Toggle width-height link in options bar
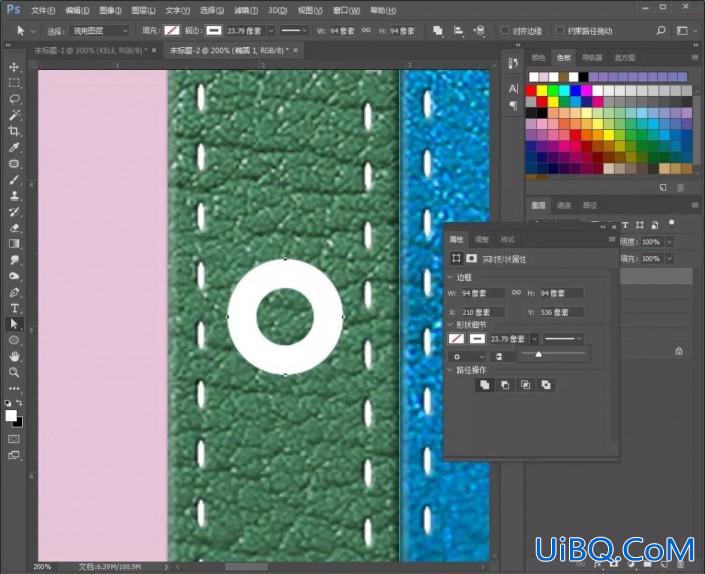This screenshot has width=705, height=574. [x=366, y=30]
